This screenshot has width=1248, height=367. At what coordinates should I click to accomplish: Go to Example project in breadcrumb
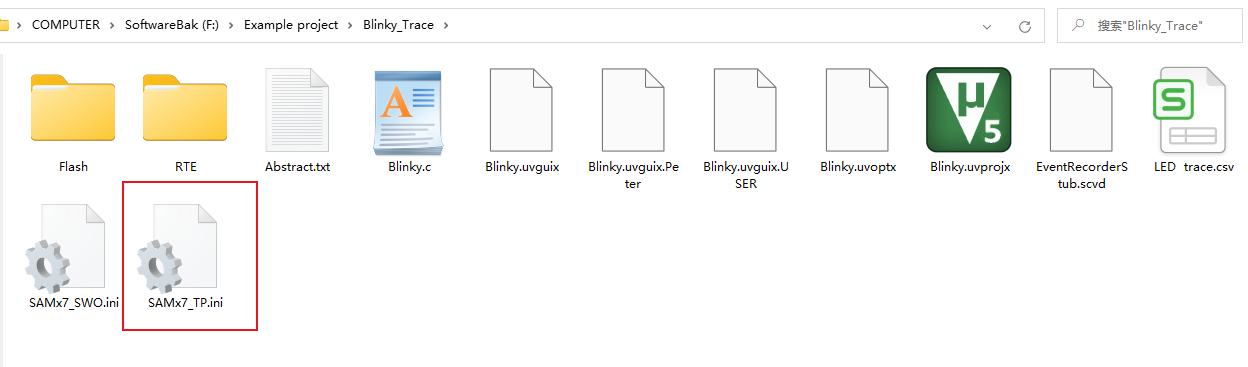pyautogui.click(x=291, y=25)
